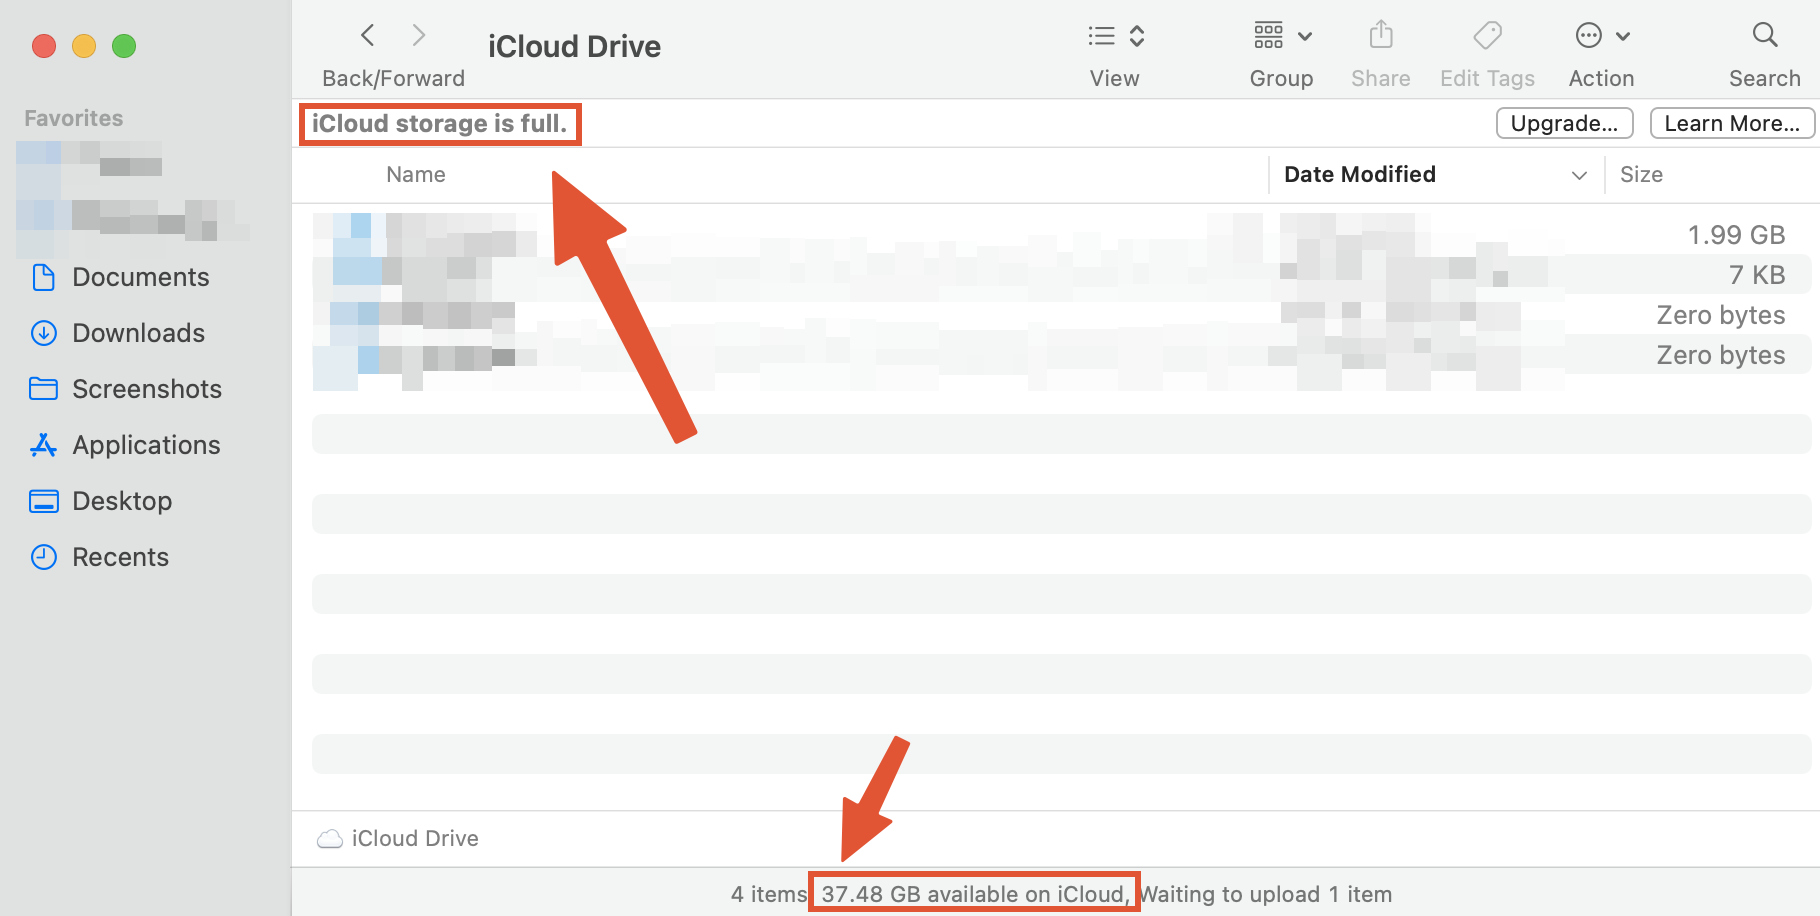This screenshot has width=1820, height=916.
Task: Click the 'iCloud storage is full.' message
Action: tap(439, 123)
